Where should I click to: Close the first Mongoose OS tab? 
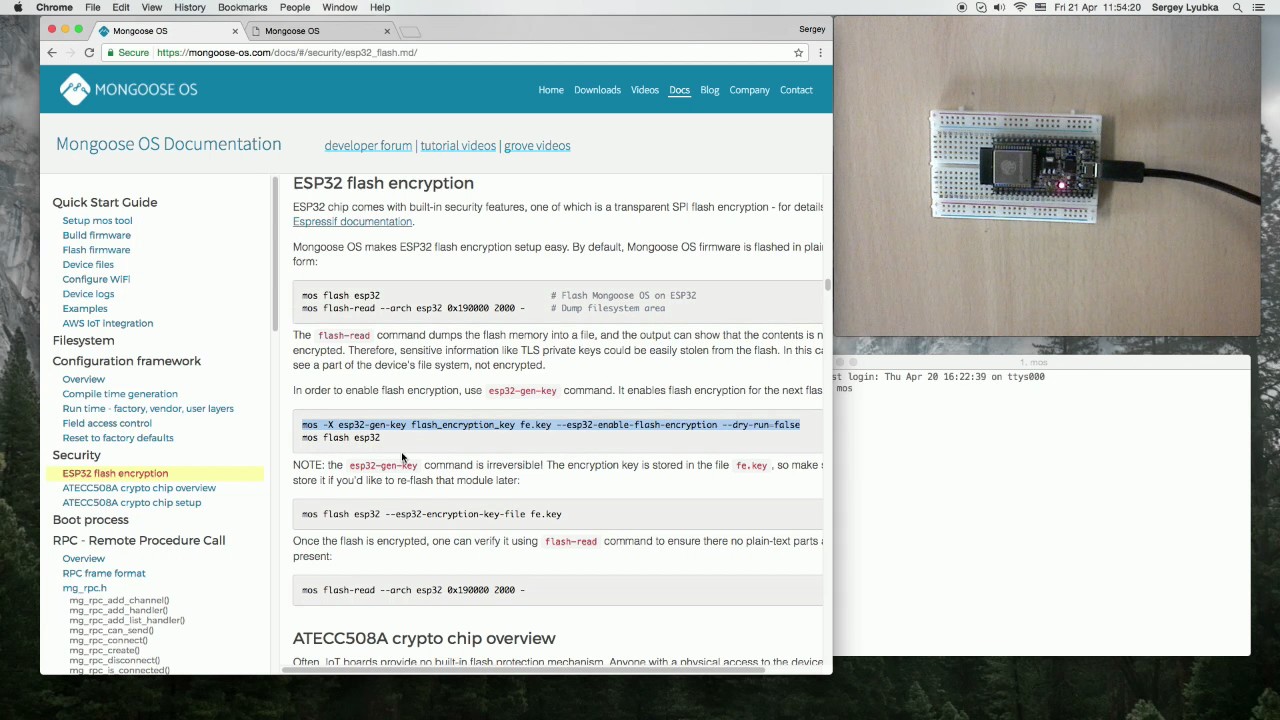point(235,31)
